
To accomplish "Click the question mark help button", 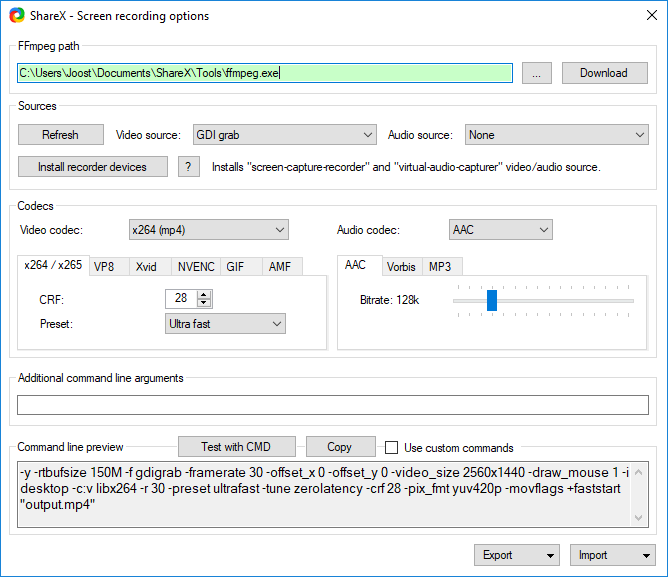I will (x=189, y=167).
